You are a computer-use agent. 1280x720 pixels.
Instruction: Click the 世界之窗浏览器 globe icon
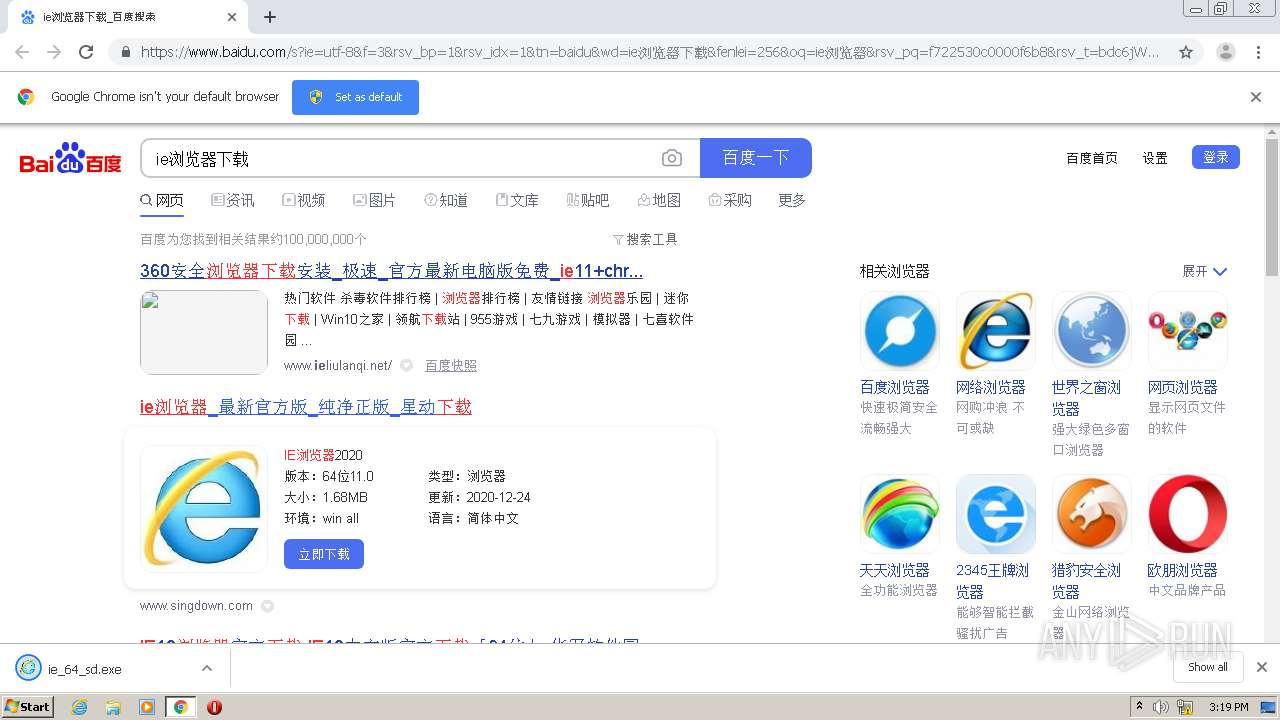[1092, 331]
